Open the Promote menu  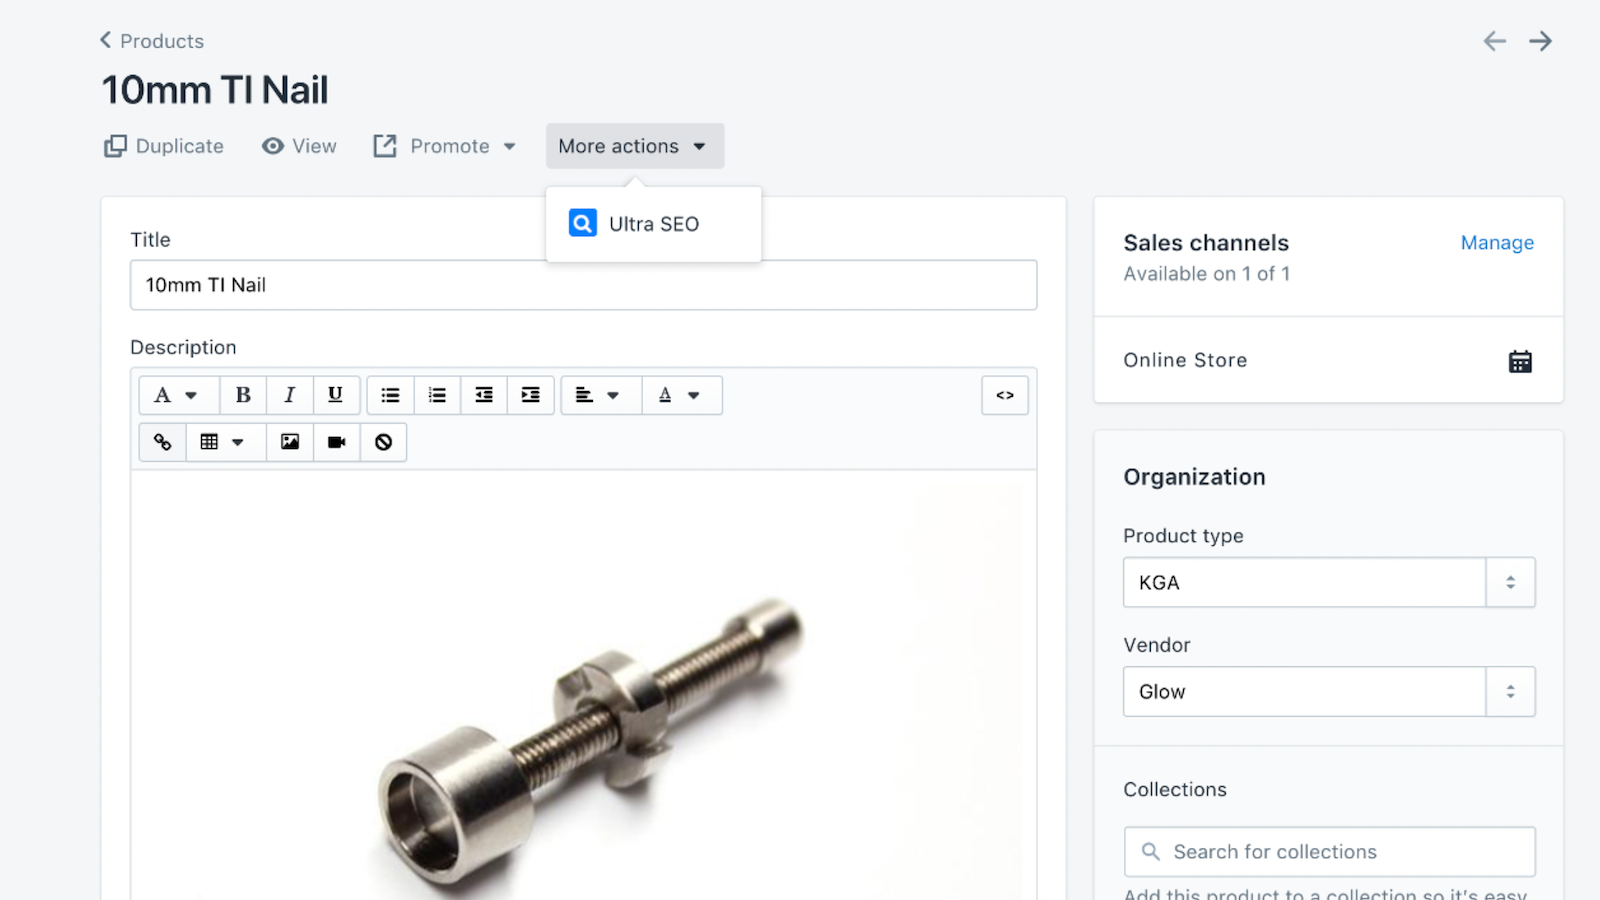(x=445, y=146)
